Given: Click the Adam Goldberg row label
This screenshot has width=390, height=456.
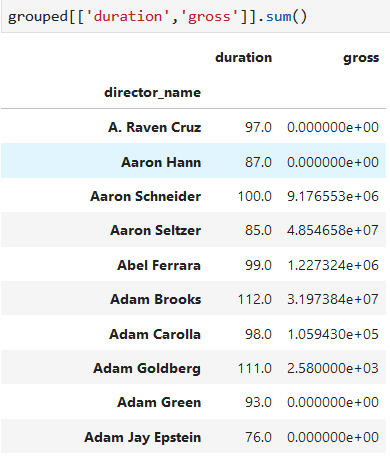Looking at the screenshot, I should pos(147,368).
